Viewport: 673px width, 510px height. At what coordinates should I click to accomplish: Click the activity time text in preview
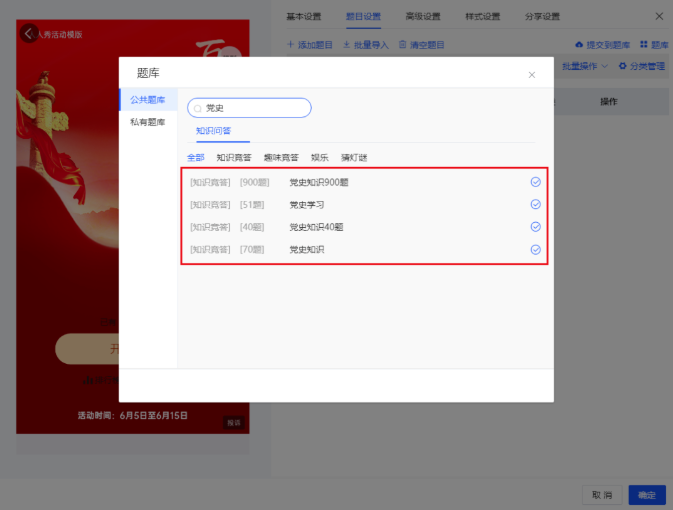click(133, 416)
